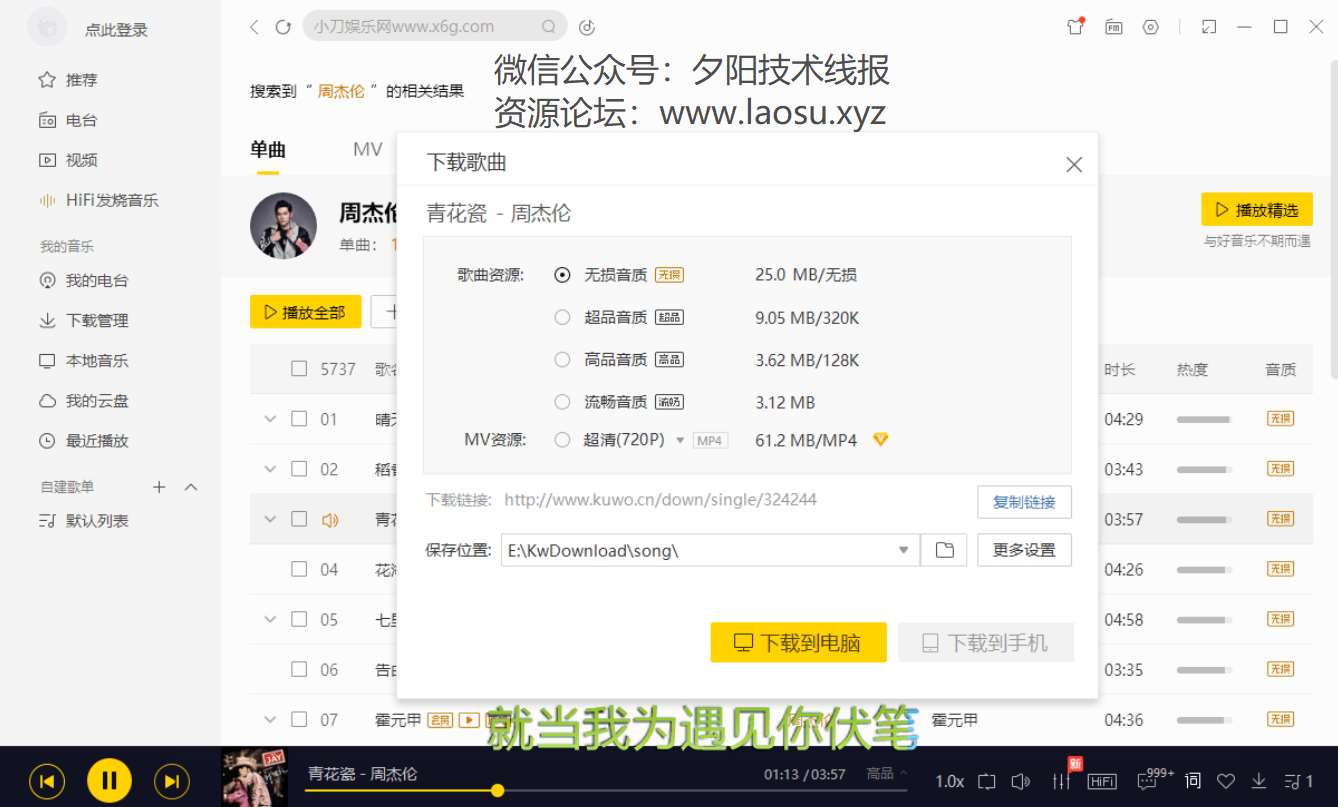Expand the row 05 chevron
This screenshot has width=1338, height=807.
[269, 619]
